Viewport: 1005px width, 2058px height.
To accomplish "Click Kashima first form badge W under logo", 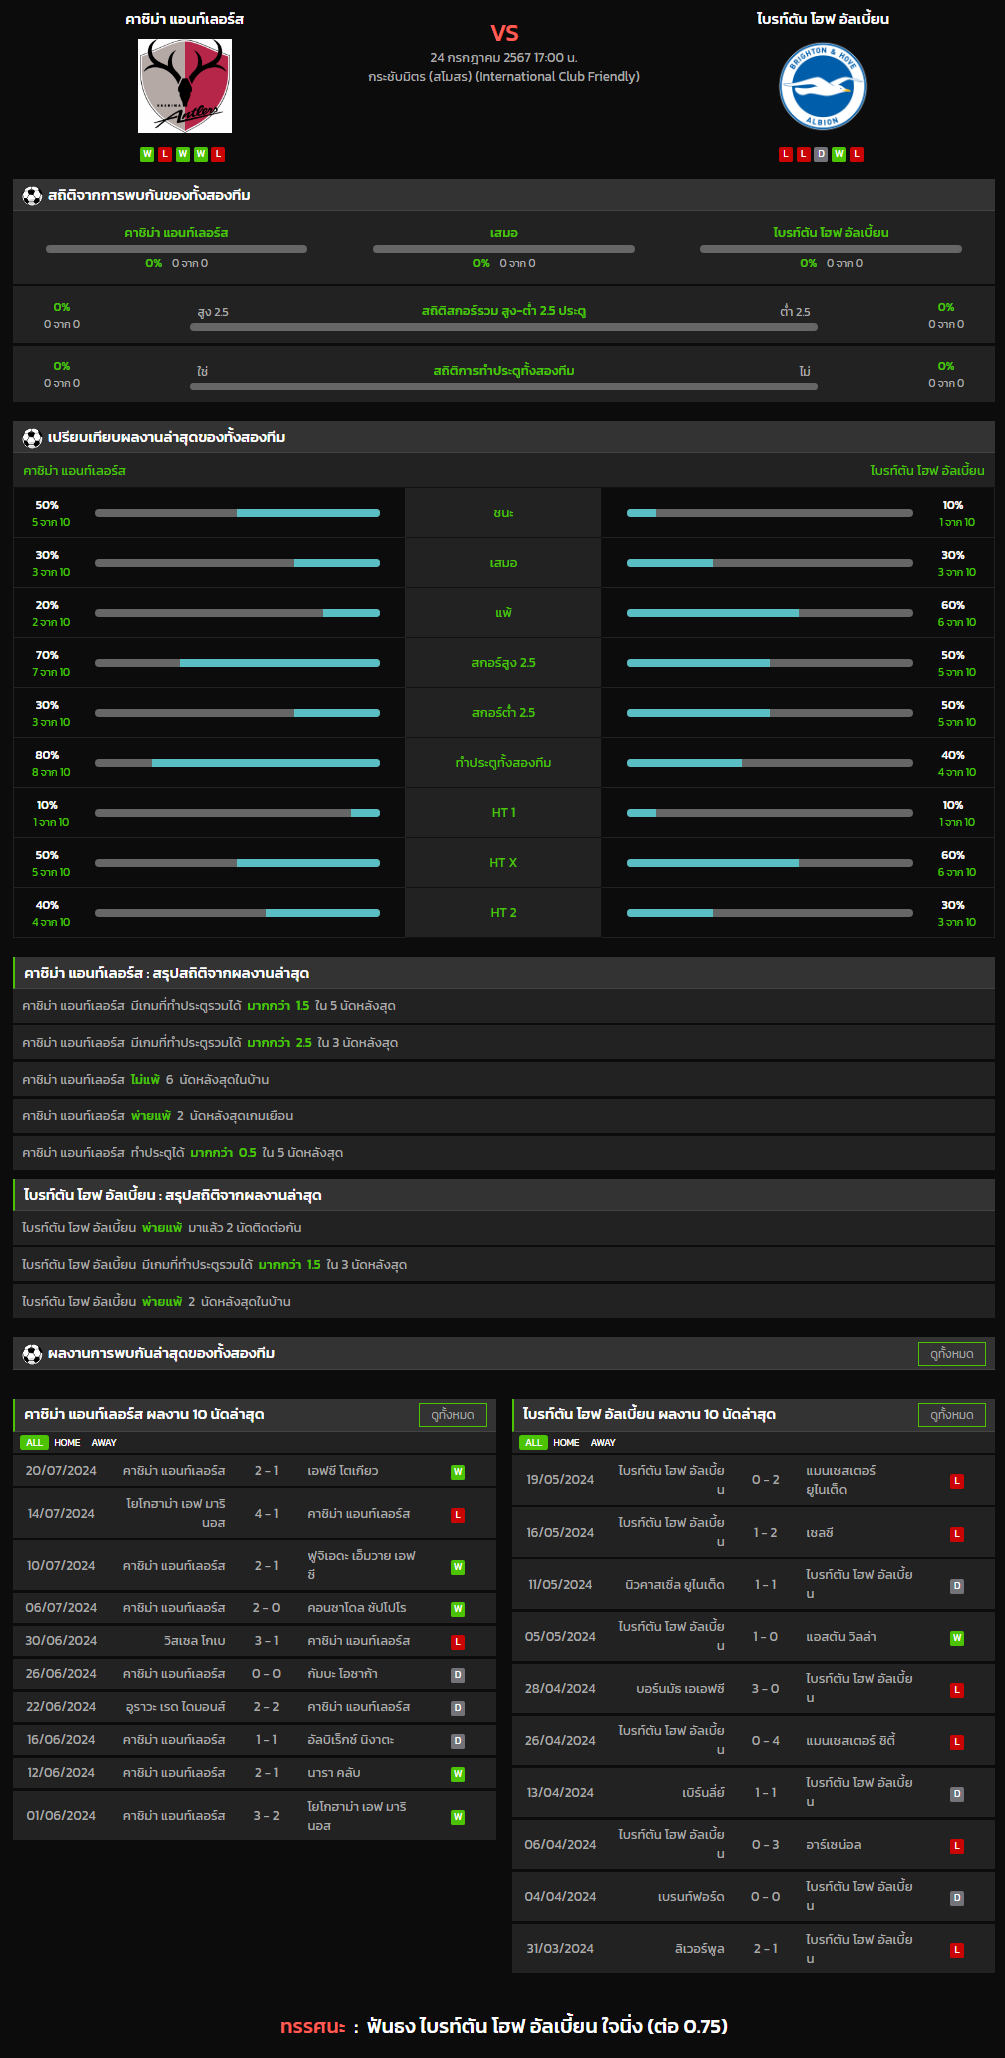I will 147,154.
